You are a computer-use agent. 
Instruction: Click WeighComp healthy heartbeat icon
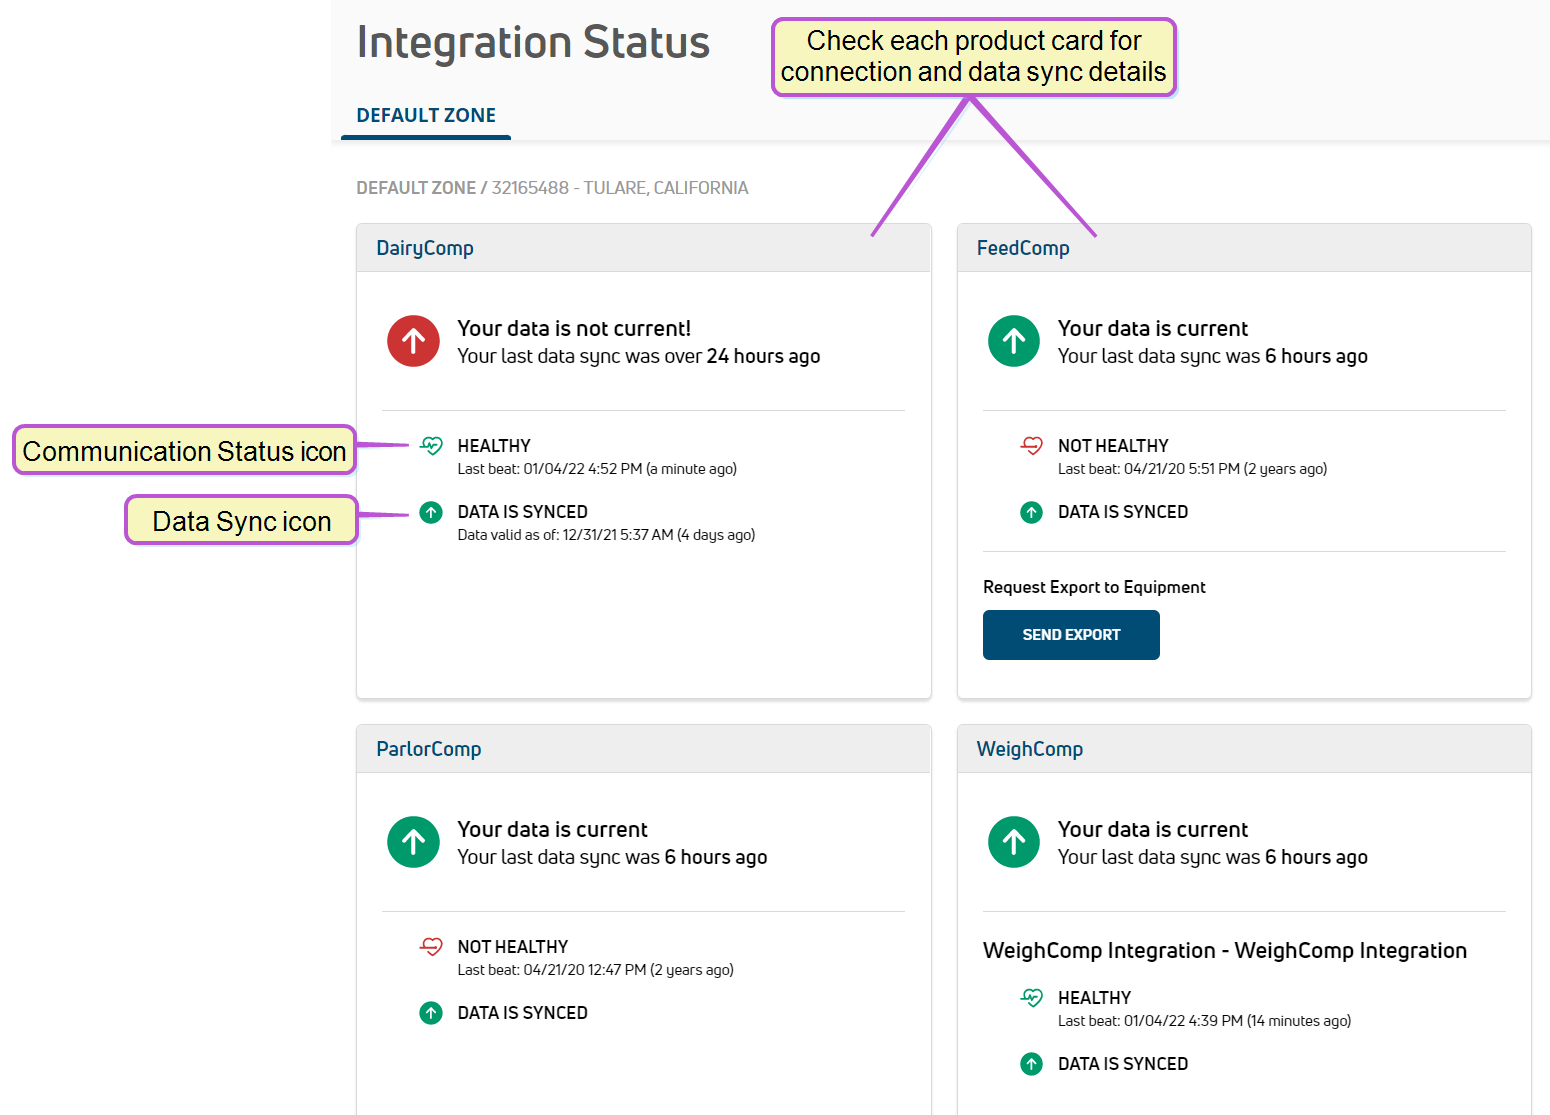pos(1031,997)
